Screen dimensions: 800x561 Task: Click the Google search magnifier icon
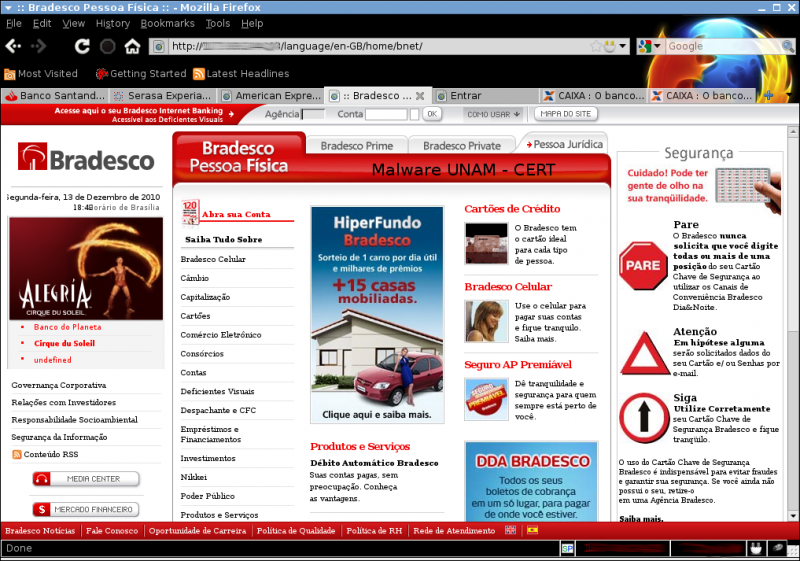tap(788, 46)
